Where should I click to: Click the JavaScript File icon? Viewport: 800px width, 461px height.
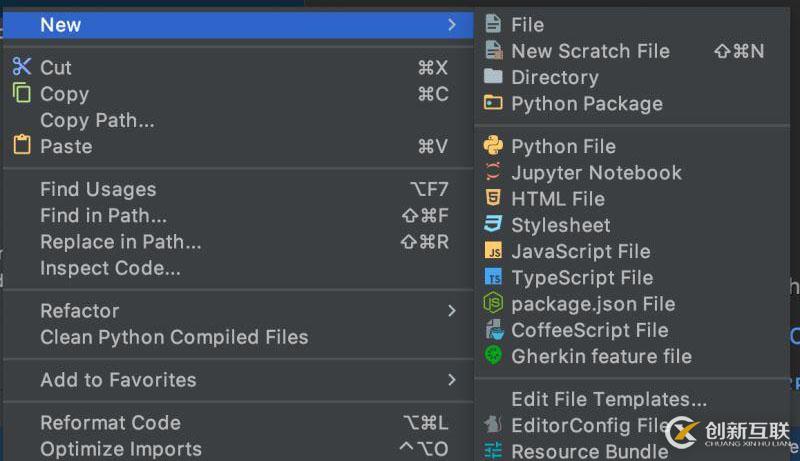tap(493, 251)
